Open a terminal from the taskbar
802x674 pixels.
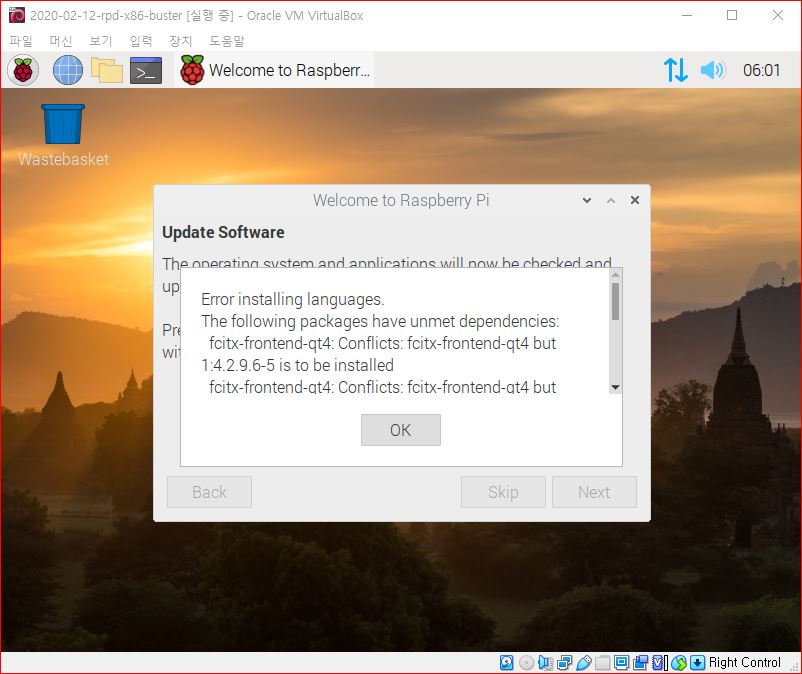[145, 70]
